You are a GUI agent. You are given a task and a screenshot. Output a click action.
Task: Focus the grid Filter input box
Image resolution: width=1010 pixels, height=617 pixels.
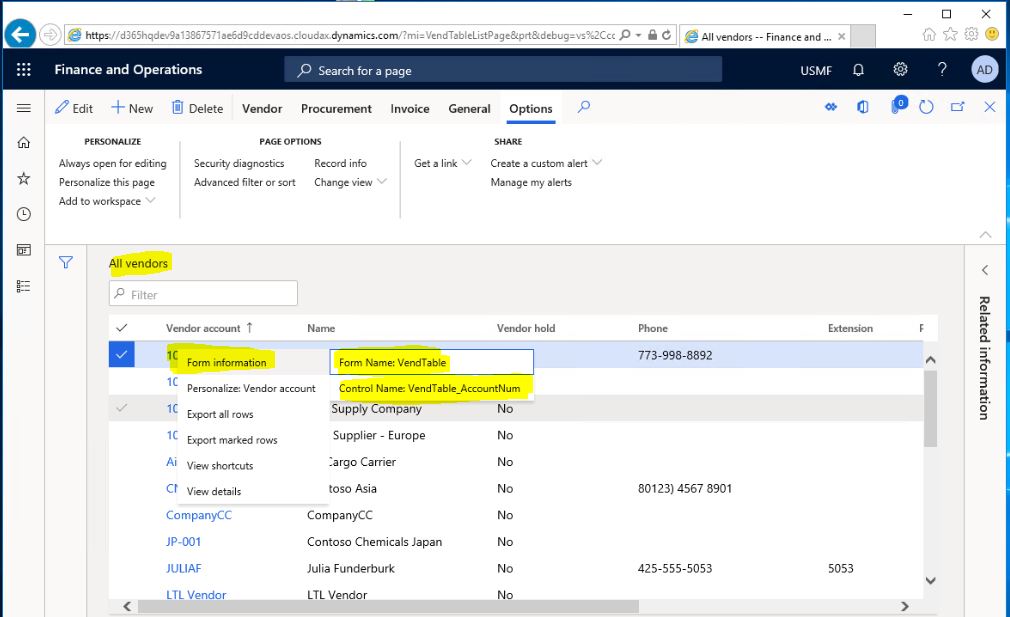point(204,294)
